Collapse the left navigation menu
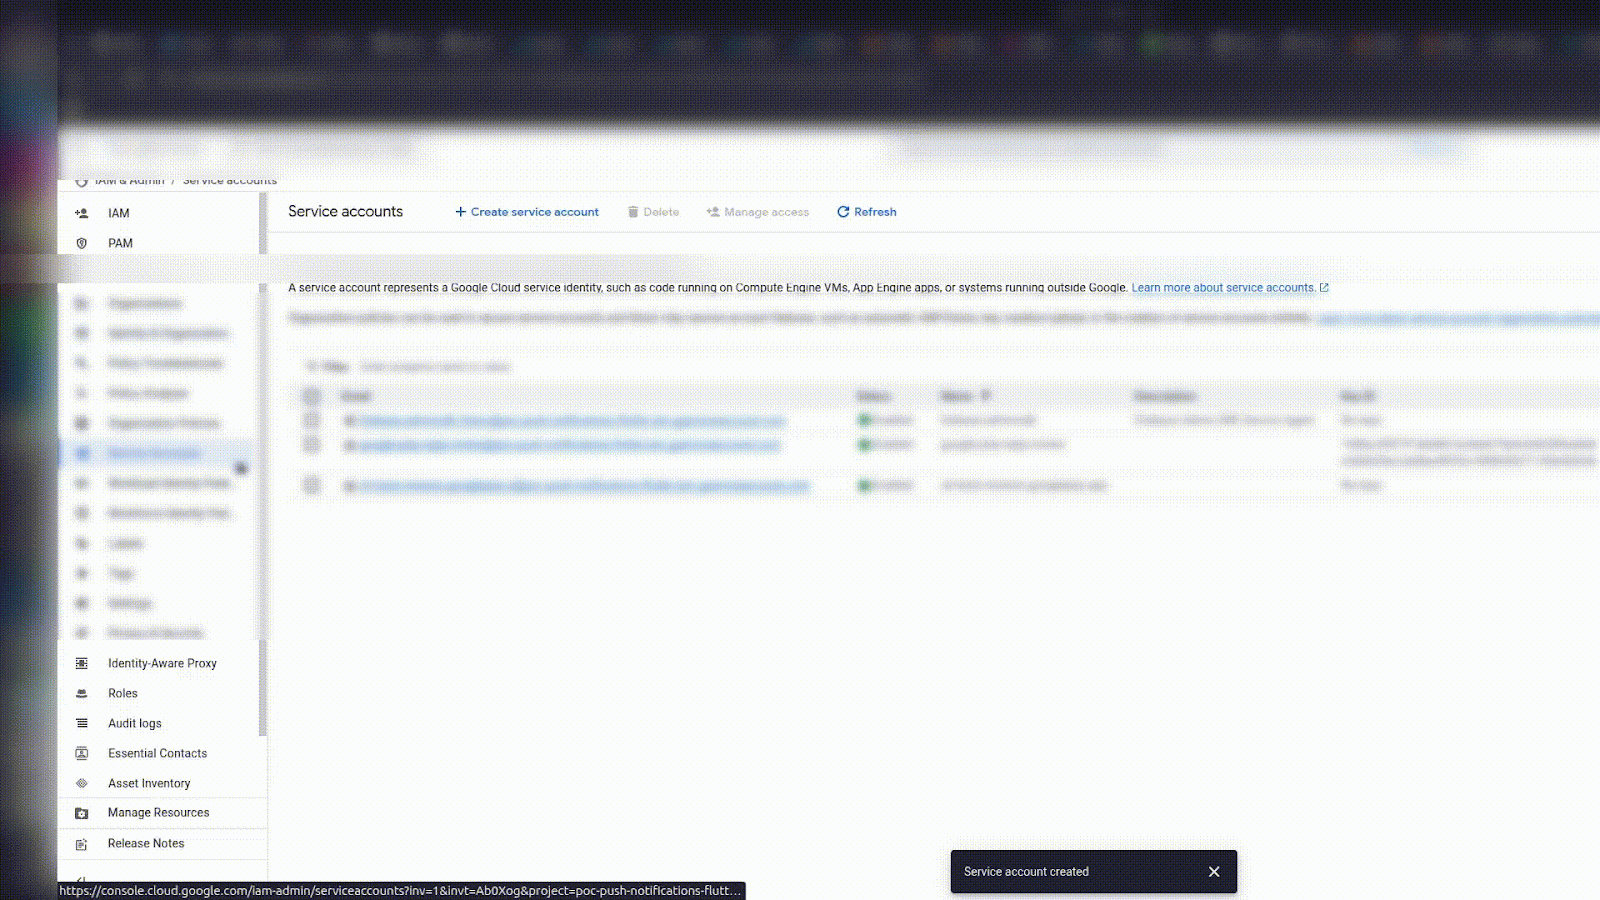Viewport: 1600px width, 900px height. (81, 881)
